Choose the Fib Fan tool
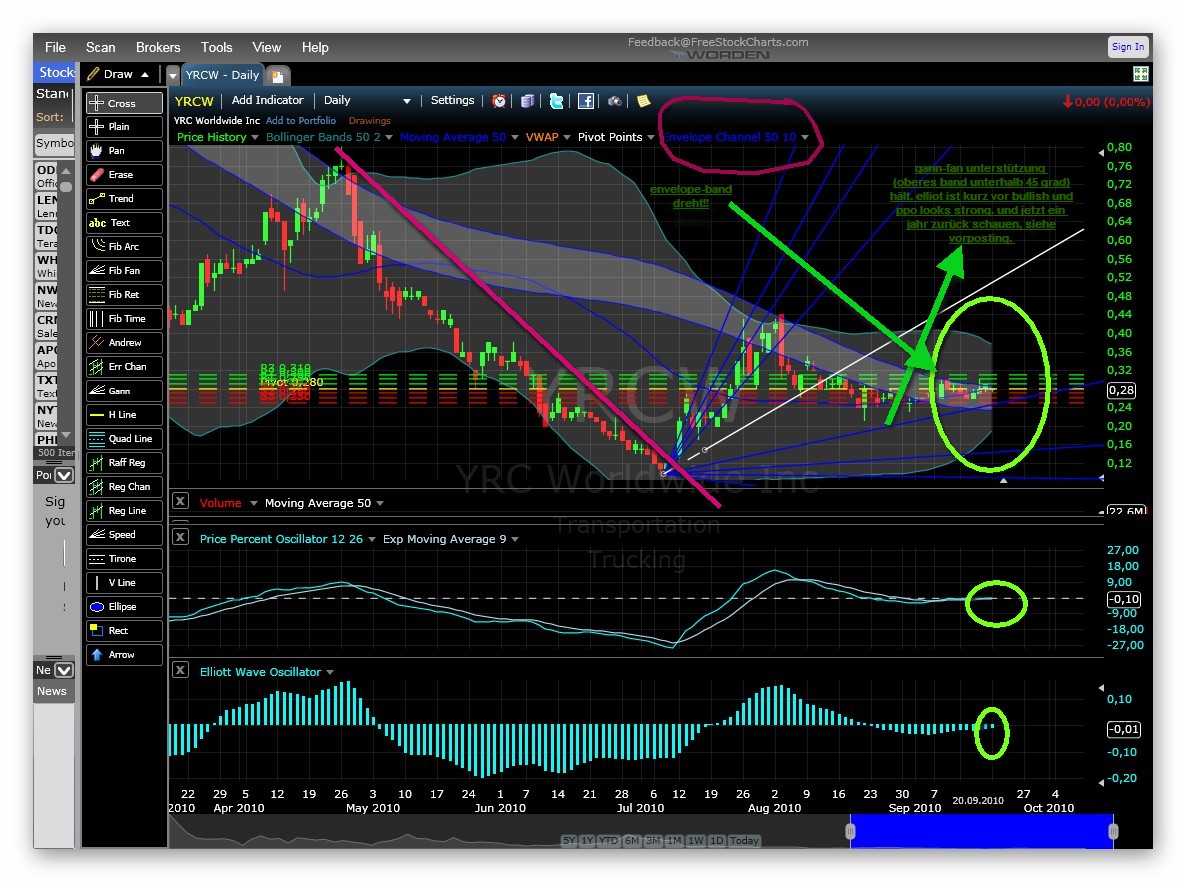This screenshot has height=882, width=1186. 124,270
